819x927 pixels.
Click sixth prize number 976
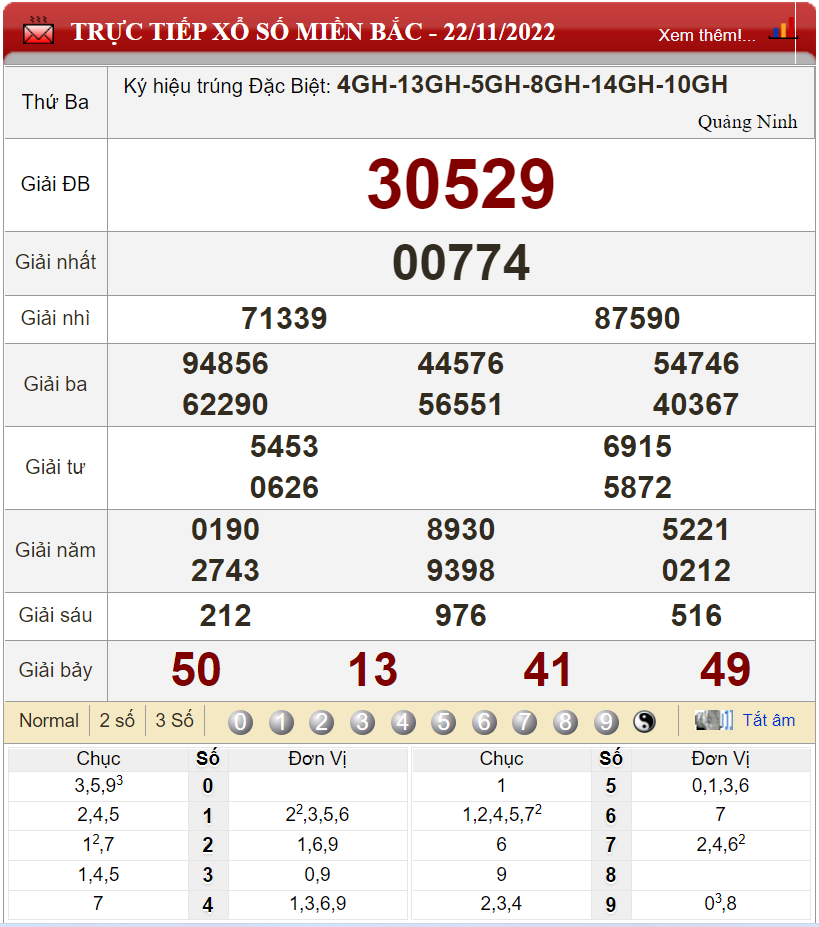(x=461, y=616)
